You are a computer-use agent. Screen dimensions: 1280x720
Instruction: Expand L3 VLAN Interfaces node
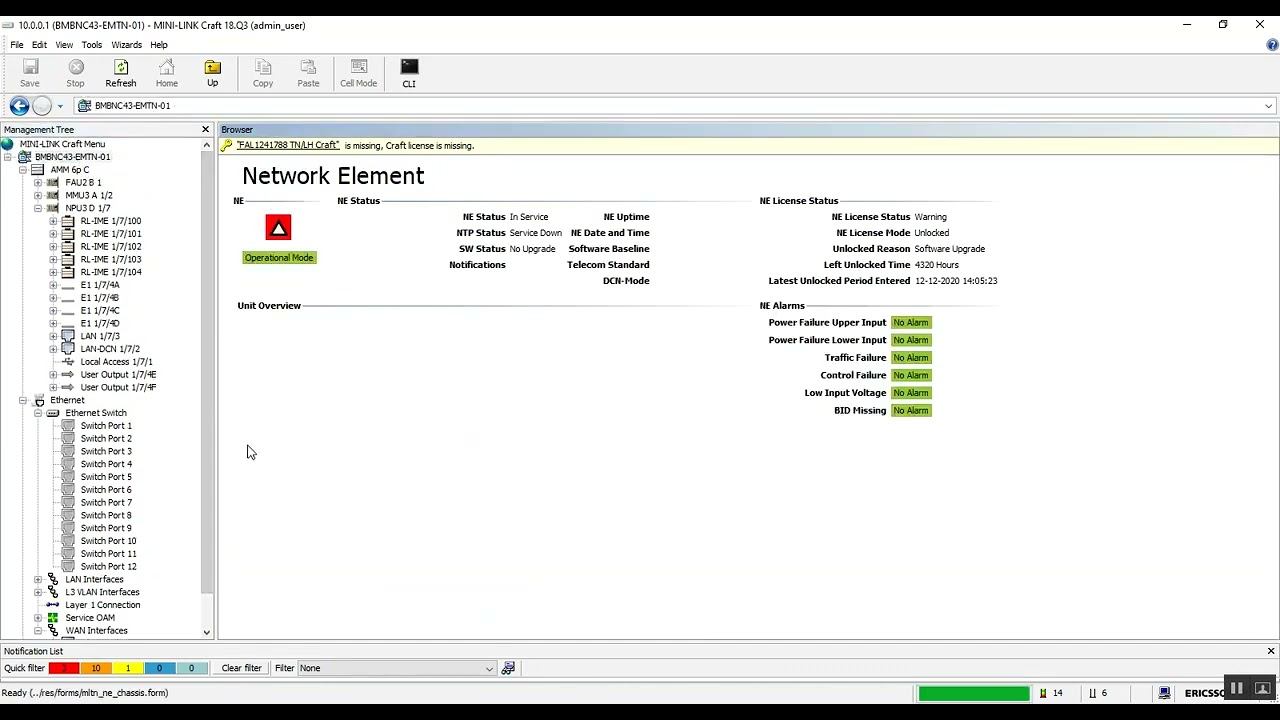38,592
